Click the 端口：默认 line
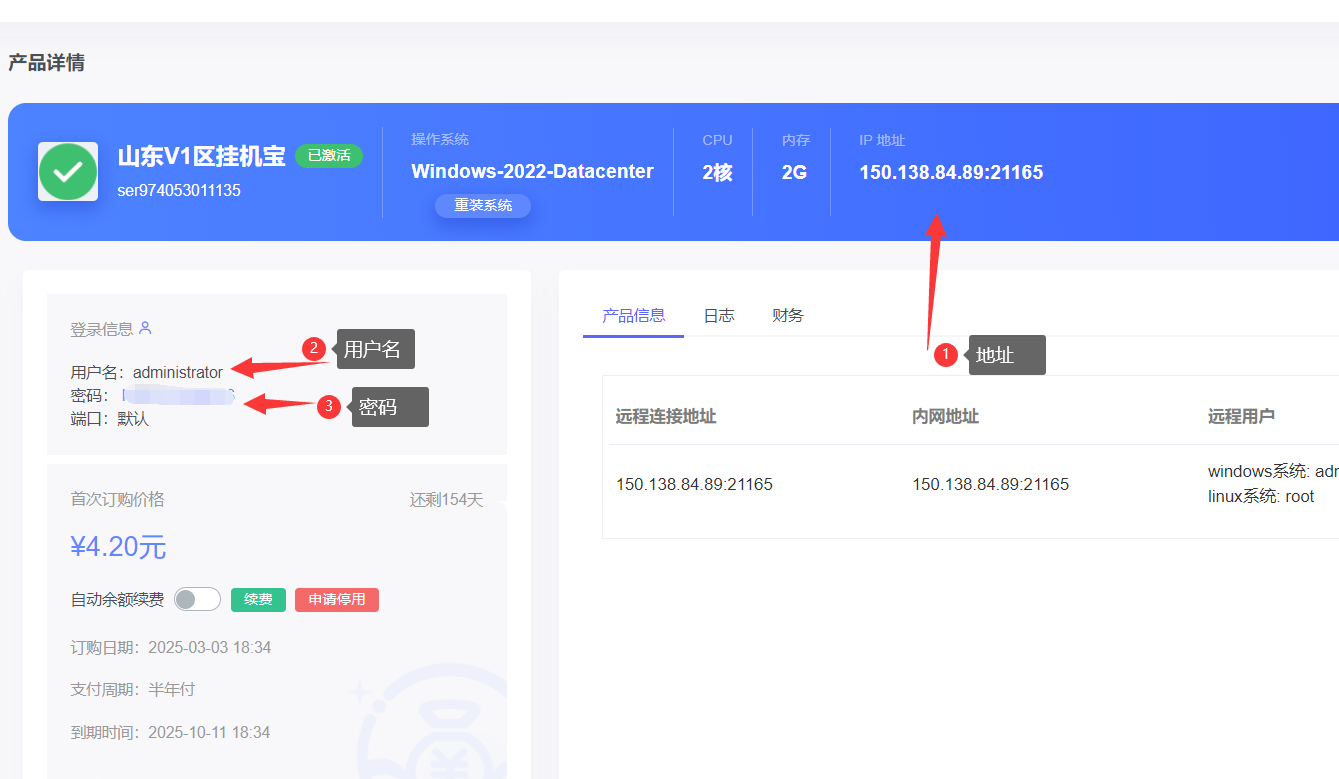This screenshot has width=1339, height=779. point(110,419)
